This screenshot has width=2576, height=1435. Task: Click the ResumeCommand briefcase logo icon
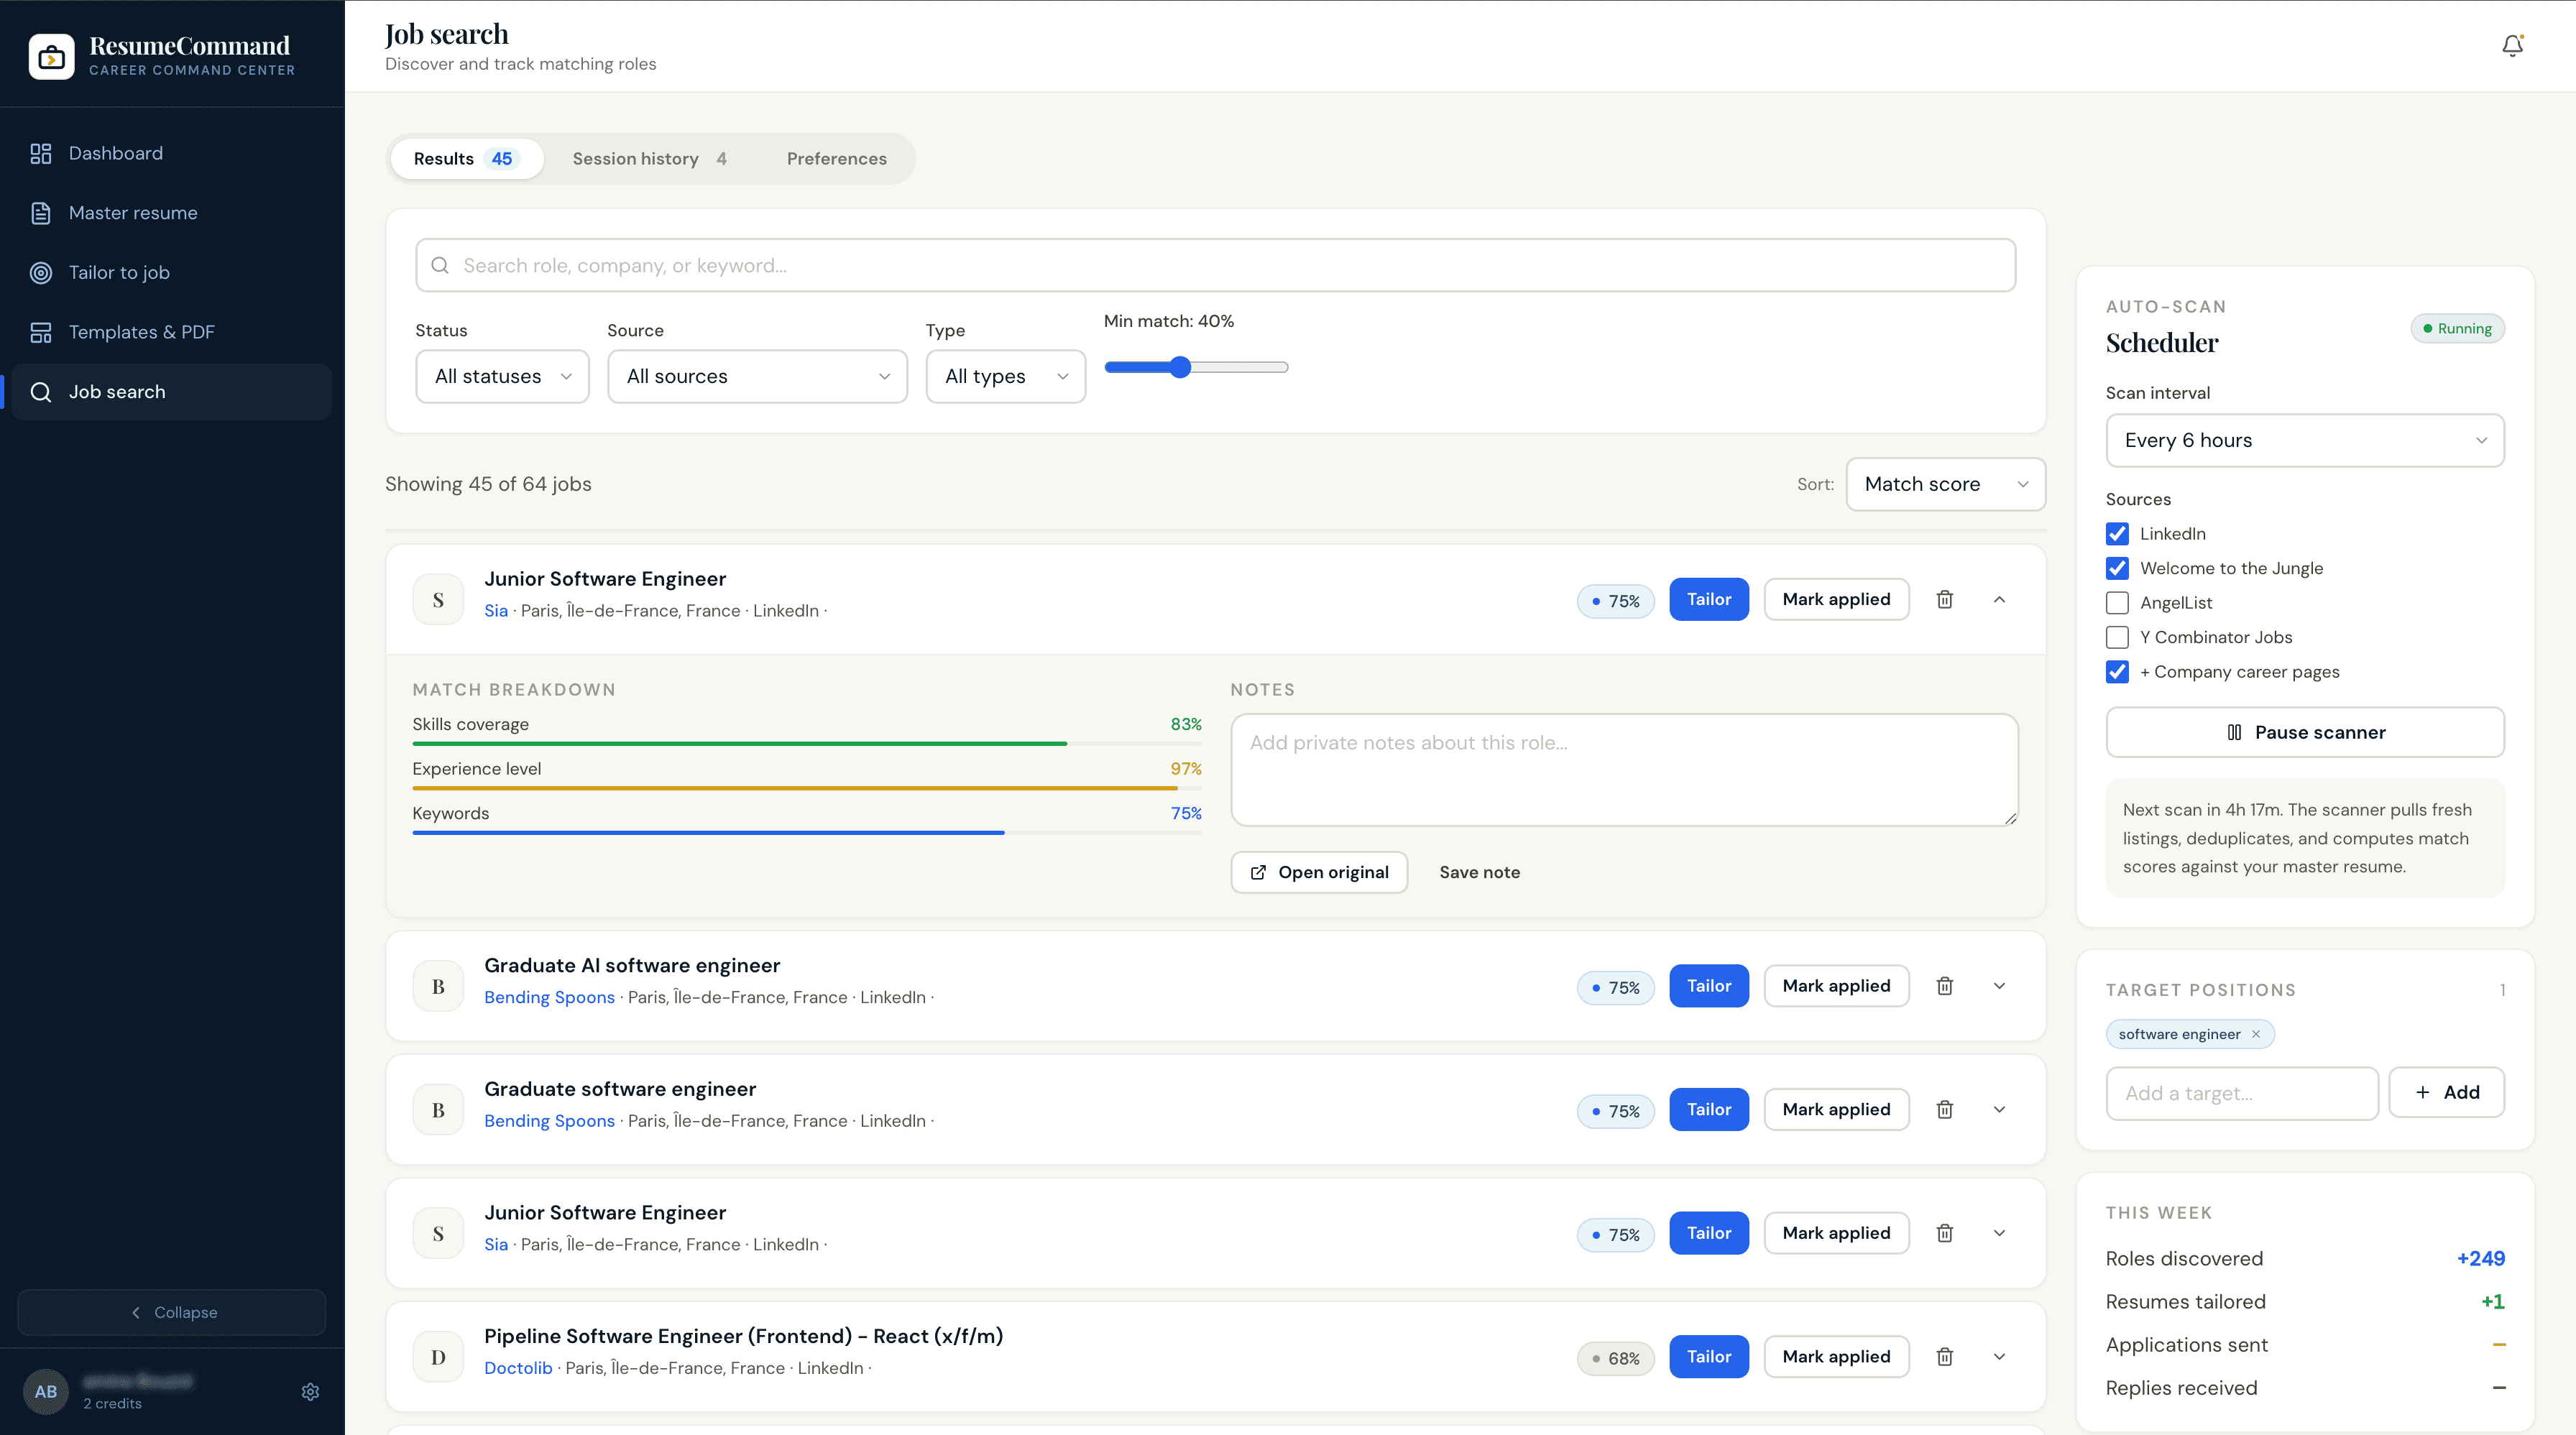coord(51,57)
